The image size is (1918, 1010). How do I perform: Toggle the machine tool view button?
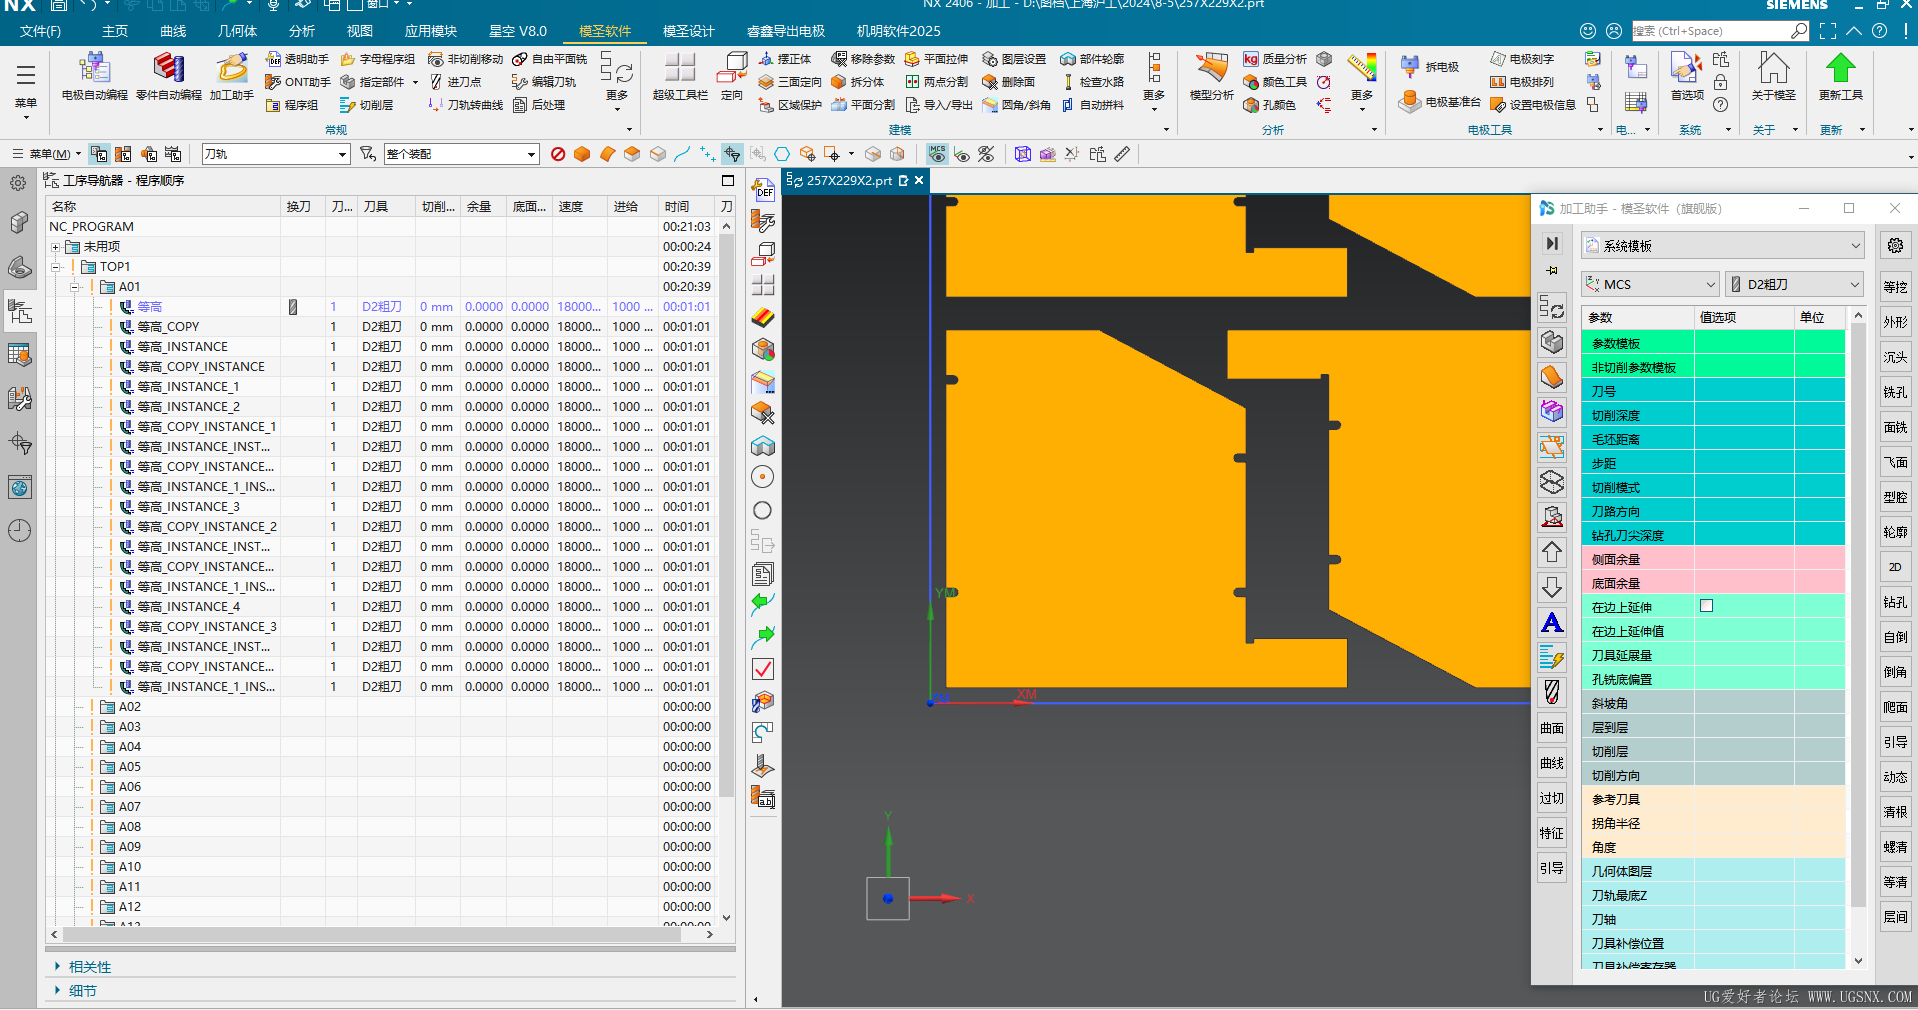[x=124, y=154]
